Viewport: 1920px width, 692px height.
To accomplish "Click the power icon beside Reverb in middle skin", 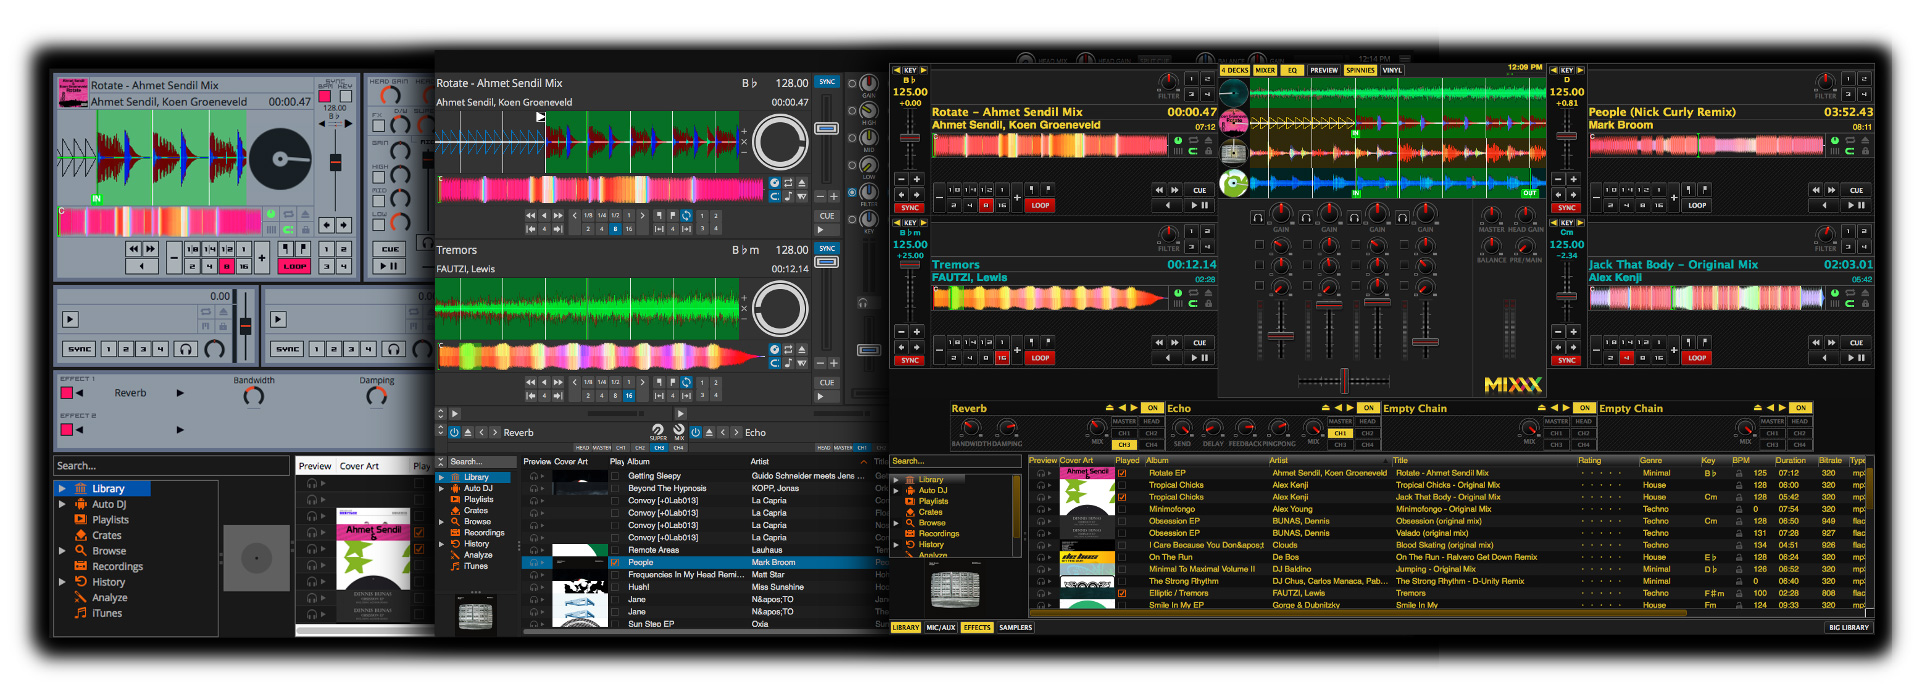I will click(x=454, y=433).
